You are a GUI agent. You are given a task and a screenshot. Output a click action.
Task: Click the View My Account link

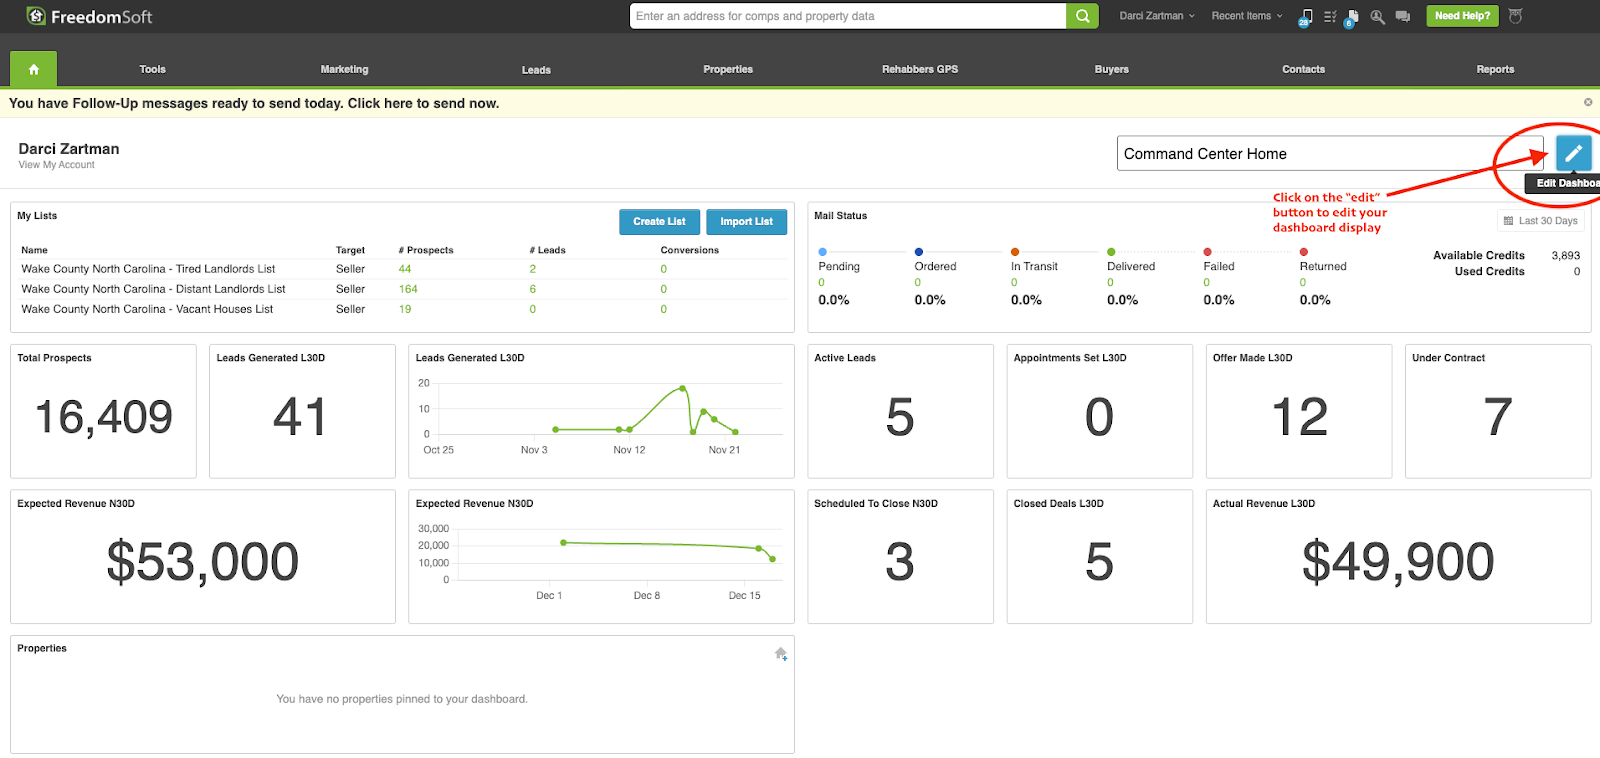(57, 165)
